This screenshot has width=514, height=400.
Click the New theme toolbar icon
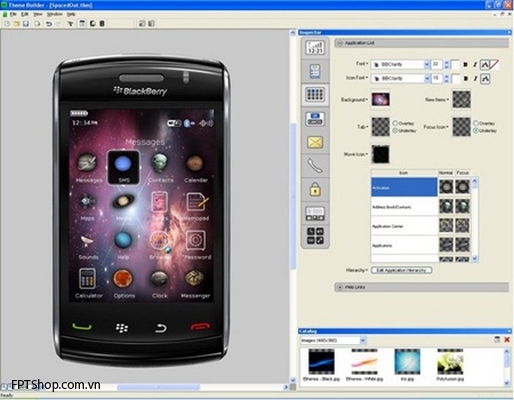tap(7, 23)
